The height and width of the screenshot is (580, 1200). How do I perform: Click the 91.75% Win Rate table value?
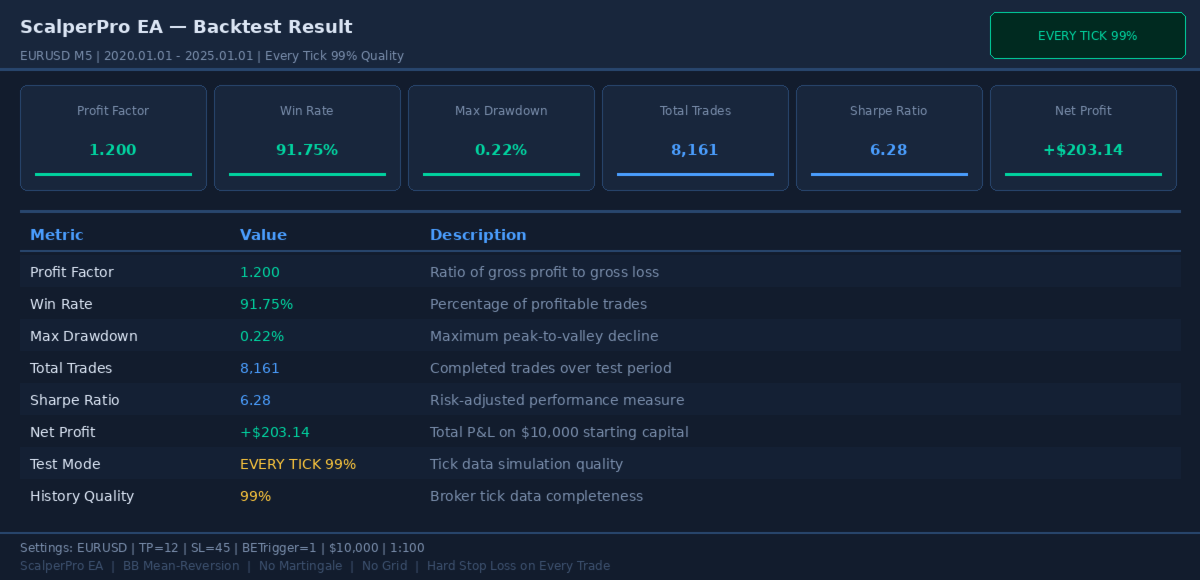point(266,304)
